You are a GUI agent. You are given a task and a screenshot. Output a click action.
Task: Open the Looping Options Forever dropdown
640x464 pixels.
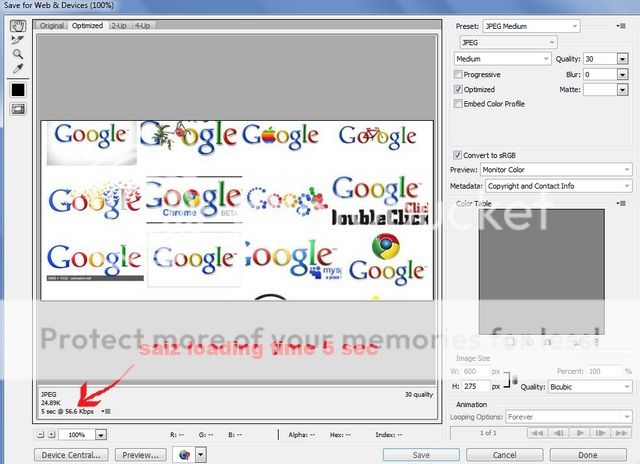568,416
